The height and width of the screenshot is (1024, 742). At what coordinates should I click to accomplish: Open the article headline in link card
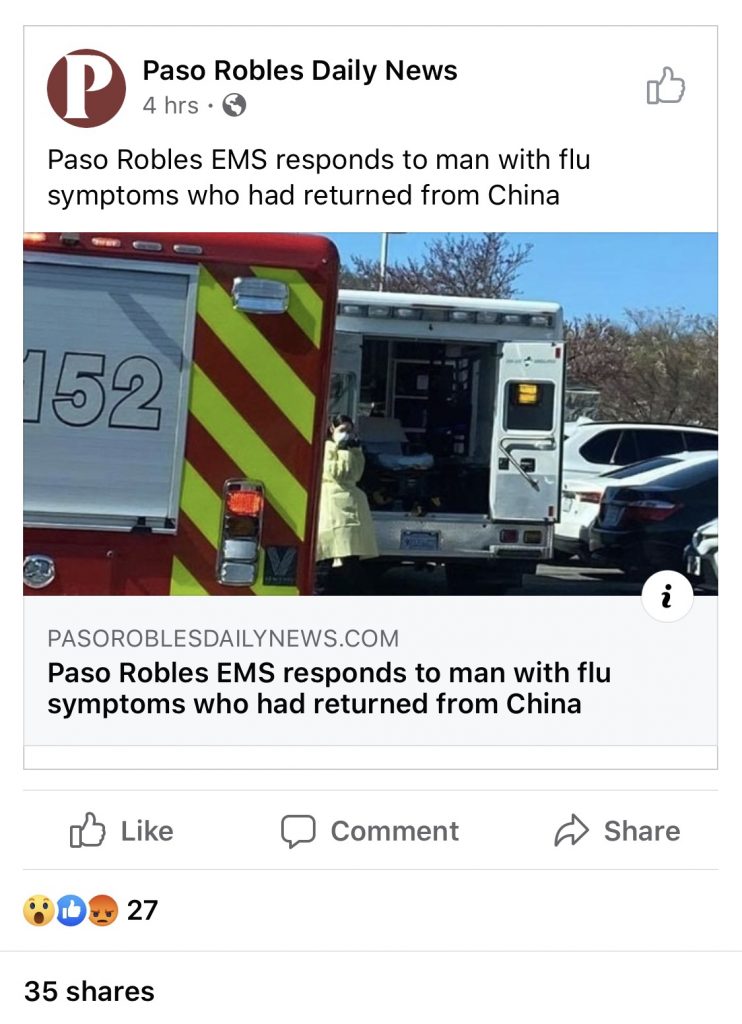tap(329, 688)
